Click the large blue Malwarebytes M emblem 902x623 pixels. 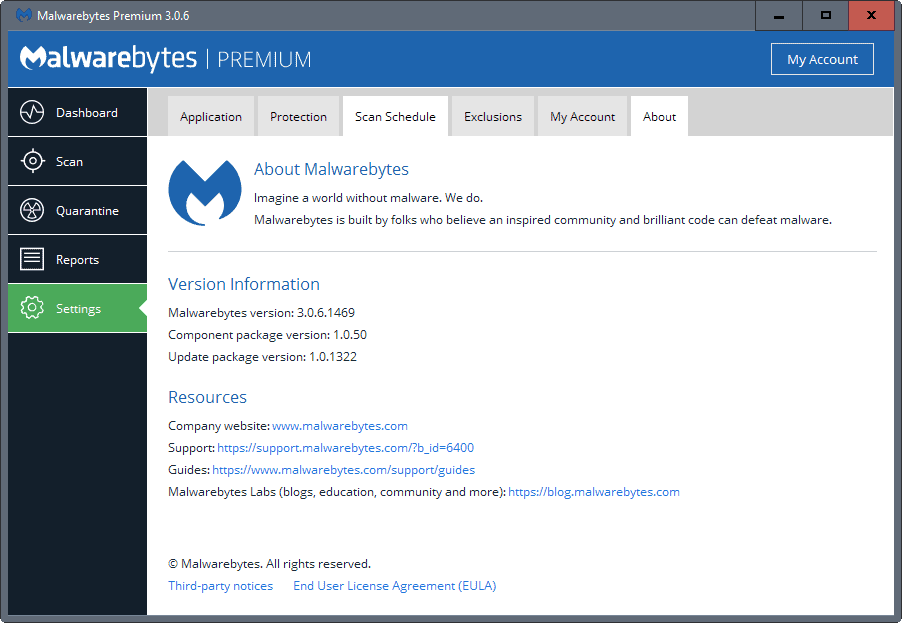[x=205, y=192]
